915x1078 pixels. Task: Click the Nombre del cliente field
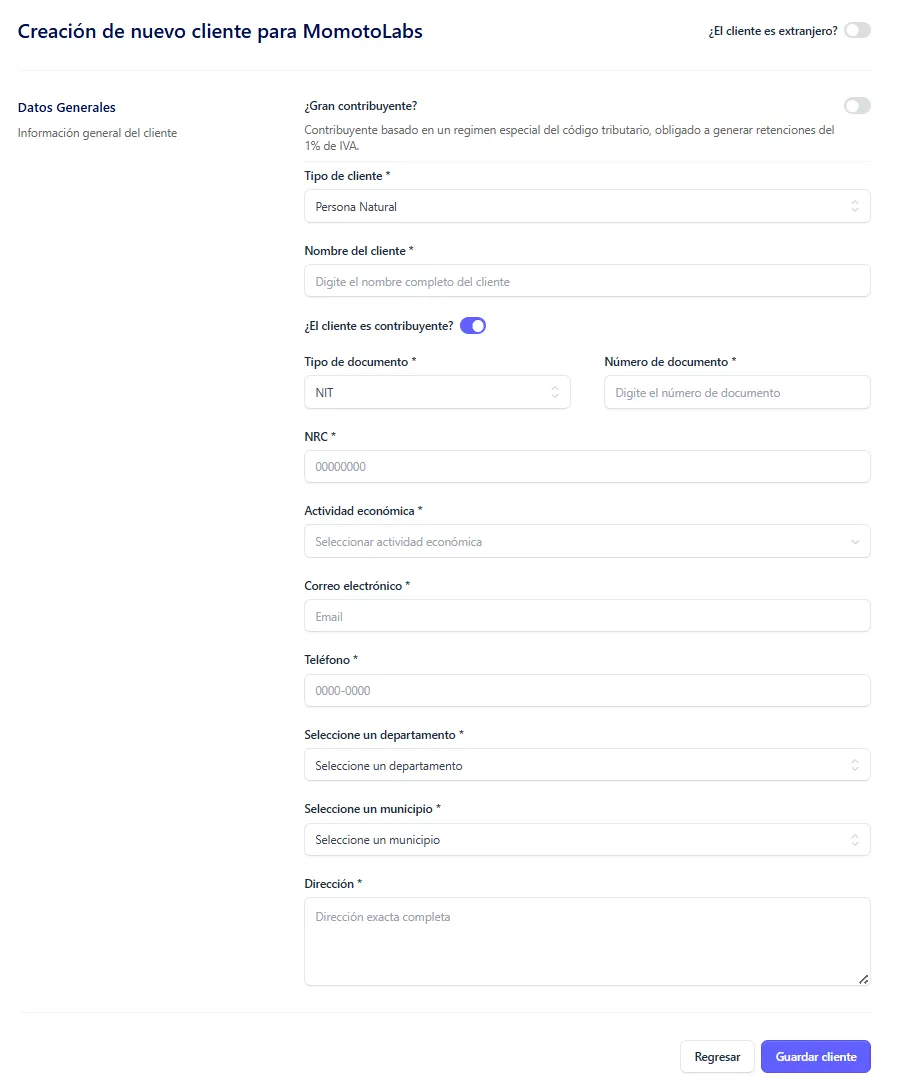(586, 282)
